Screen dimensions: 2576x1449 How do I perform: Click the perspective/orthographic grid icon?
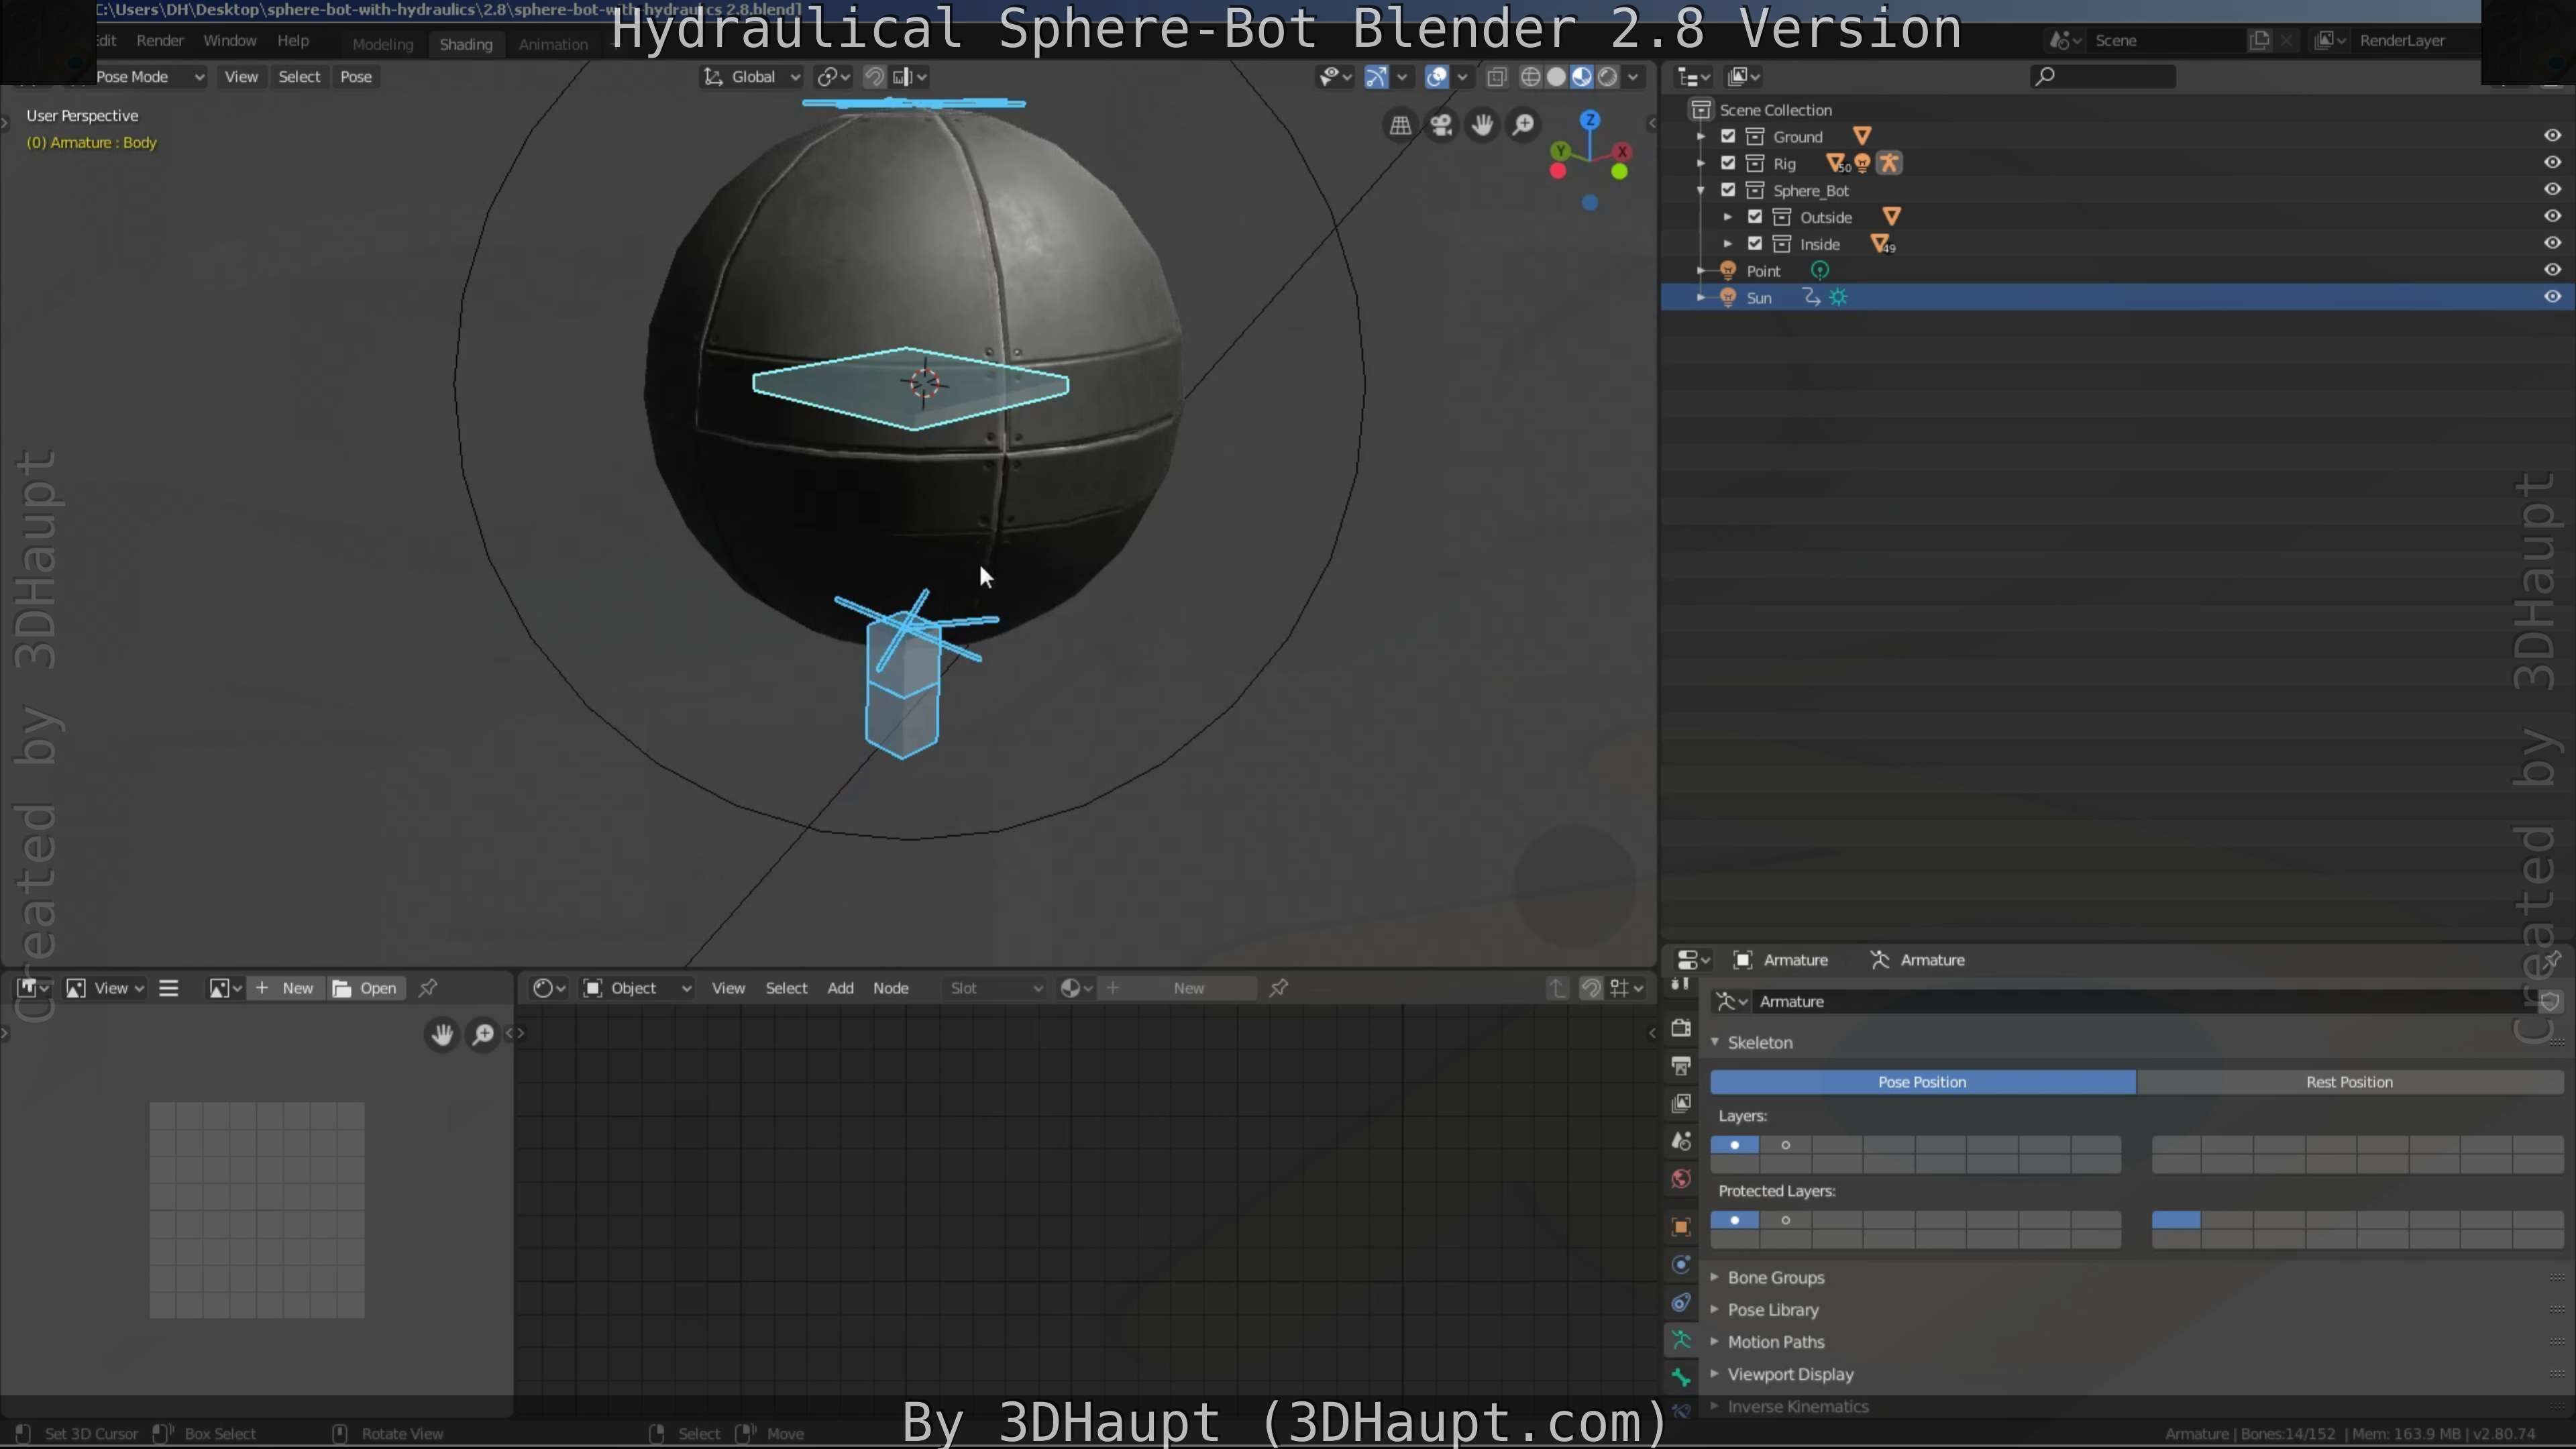tap(1400, 125)
